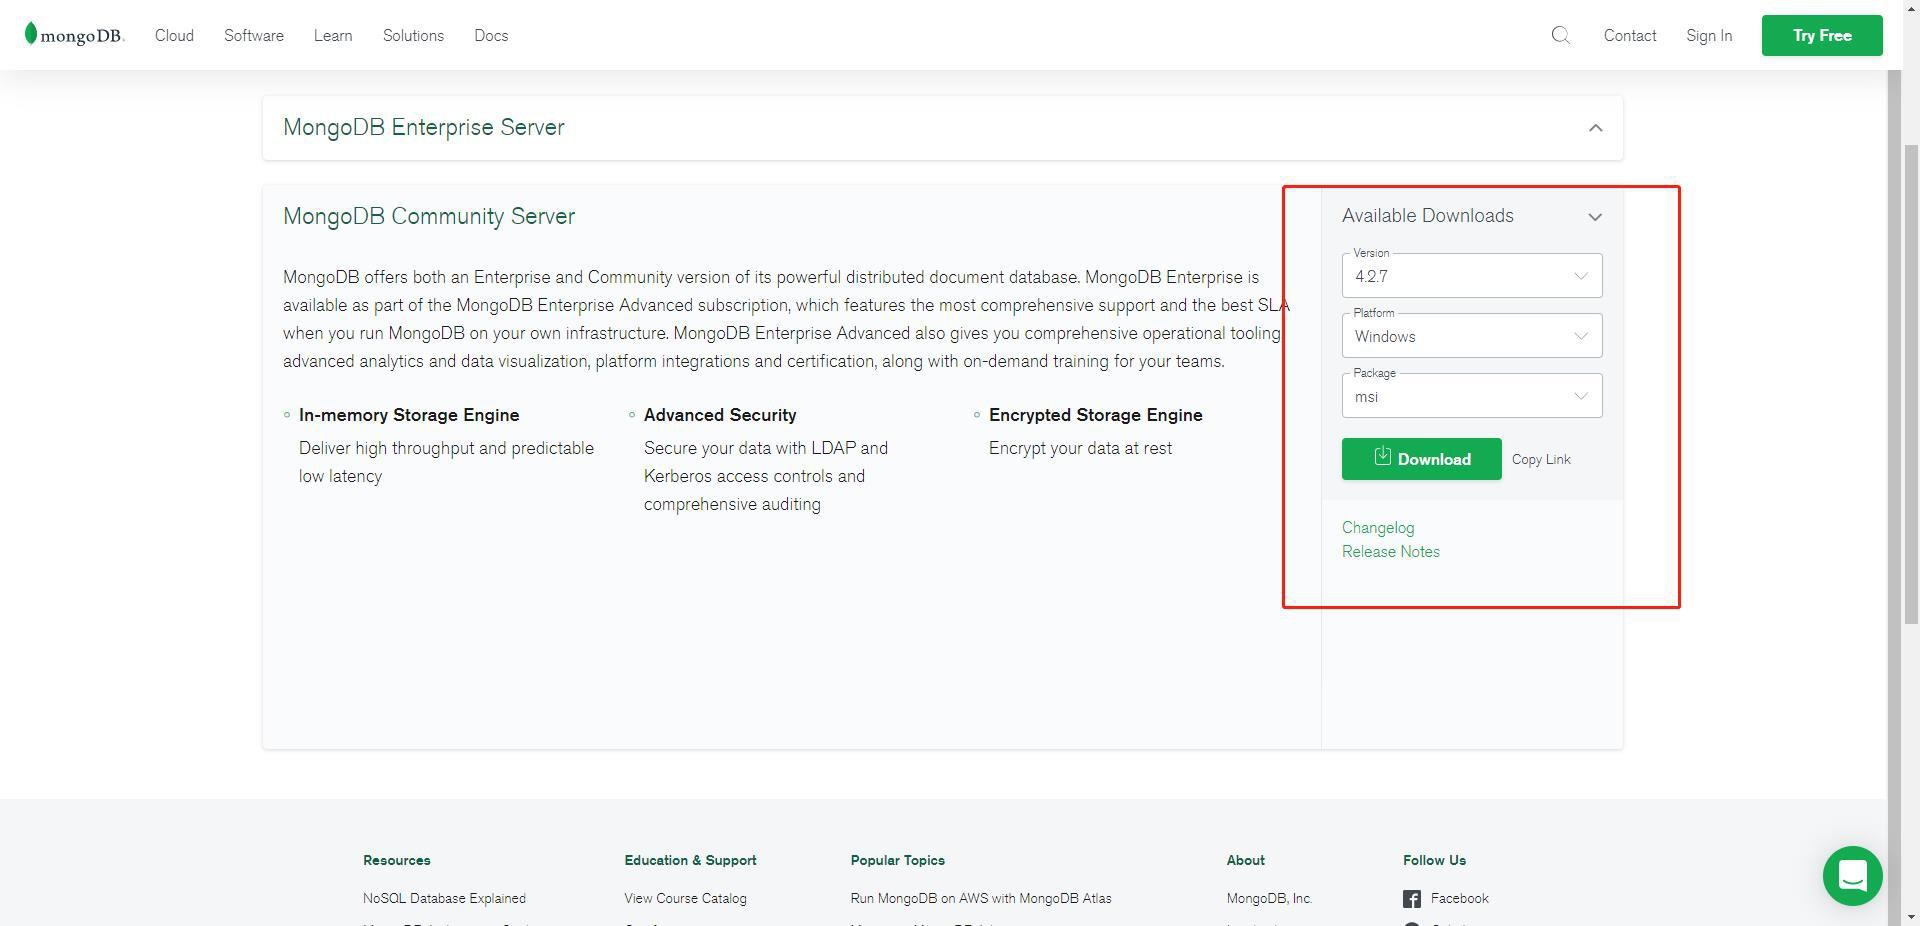Collapse the Available Downloads chevron
The width and height of the screenshot is (1920, 926).
(1595, 217)
